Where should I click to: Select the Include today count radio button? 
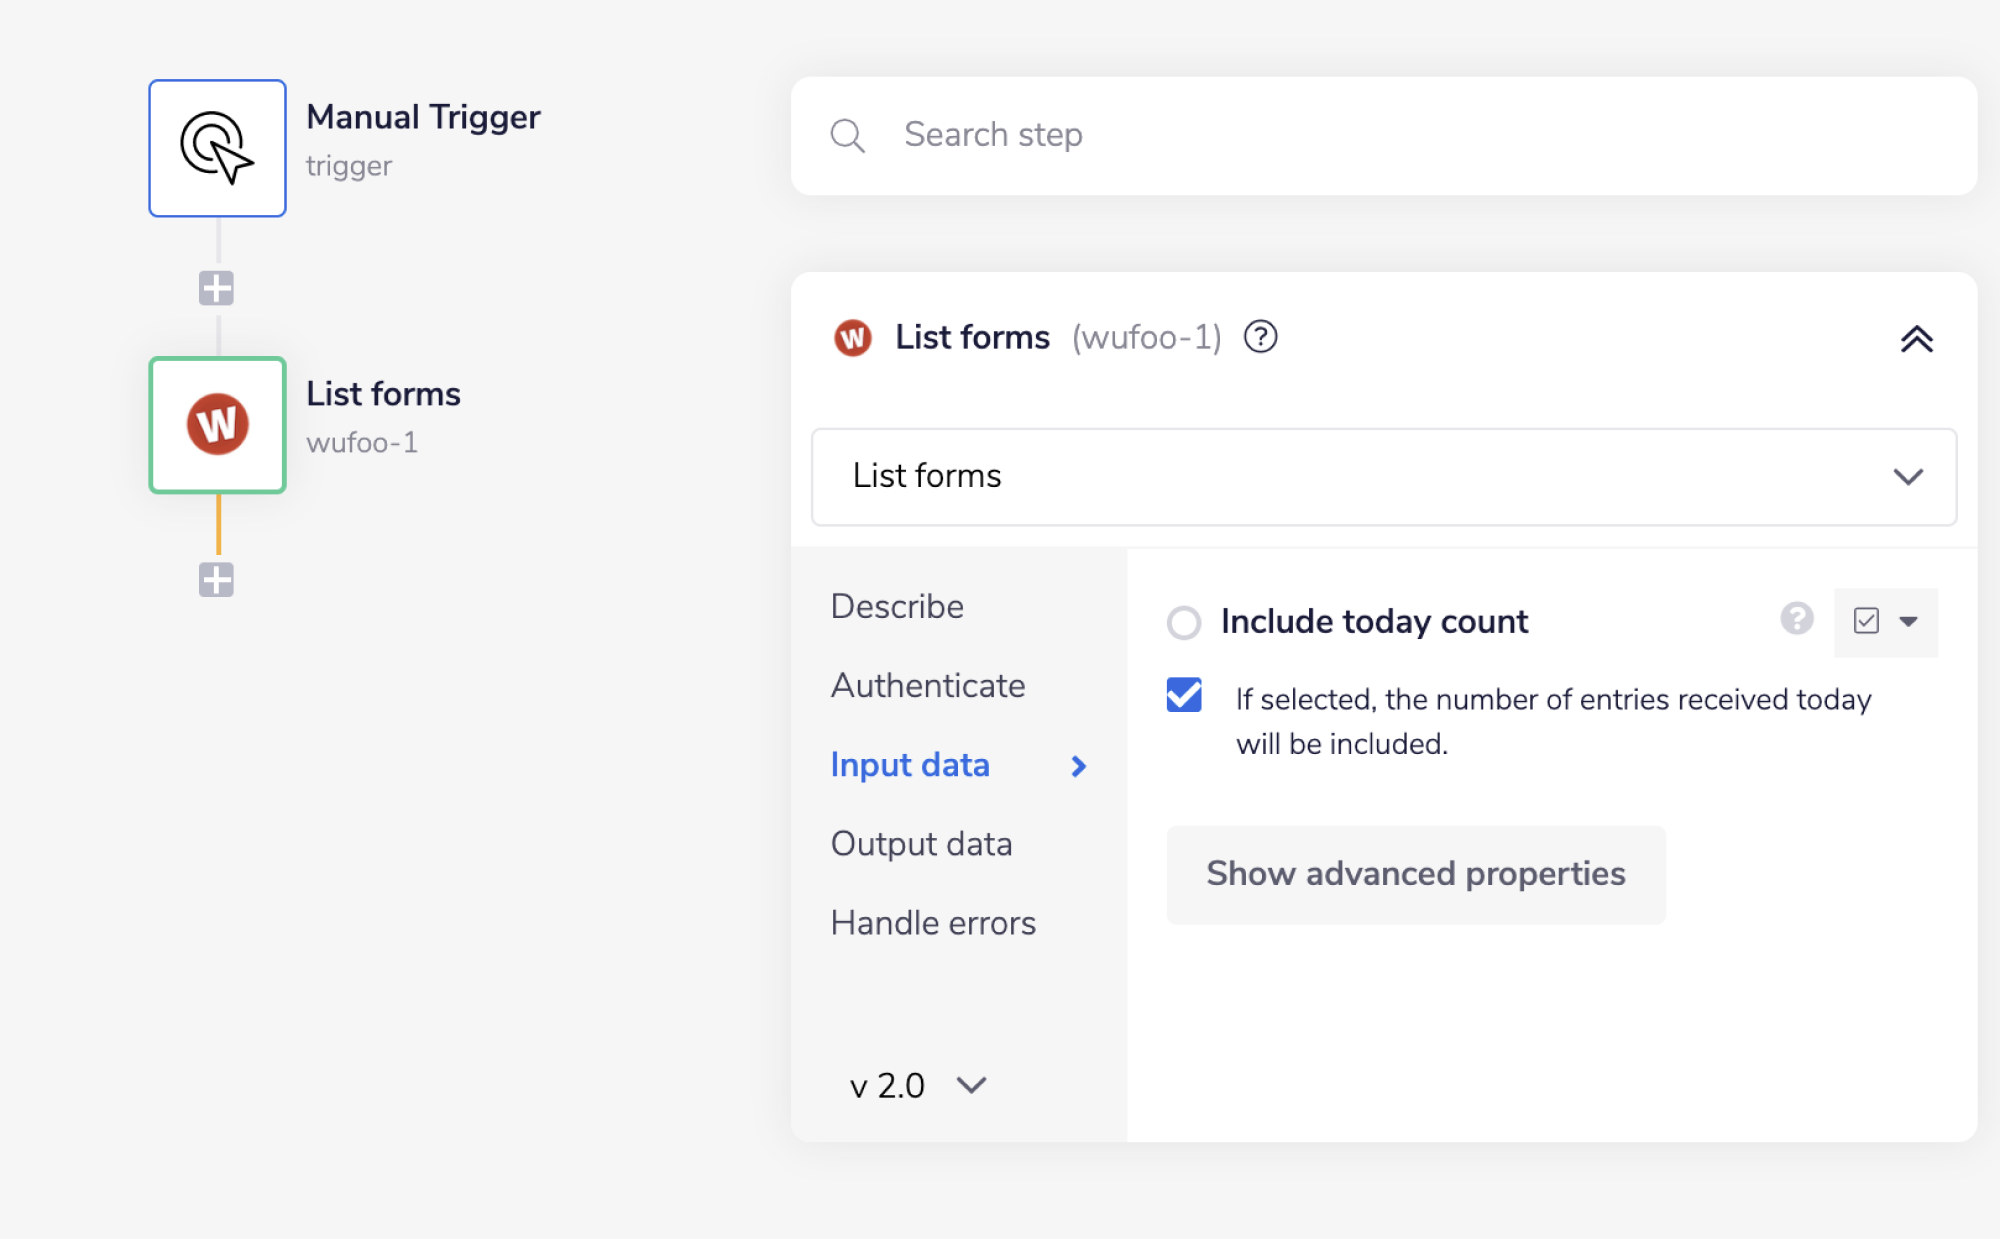[x=1184, y=622]
